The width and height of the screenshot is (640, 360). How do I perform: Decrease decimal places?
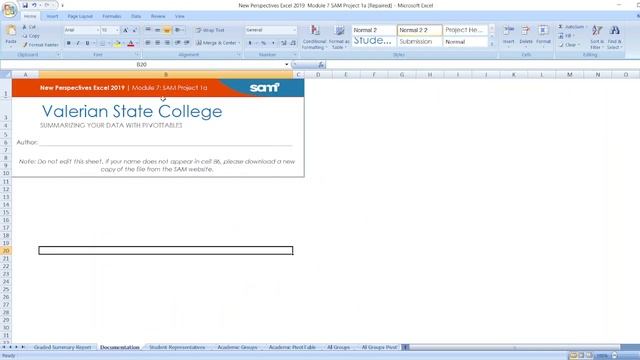(293, 43)
